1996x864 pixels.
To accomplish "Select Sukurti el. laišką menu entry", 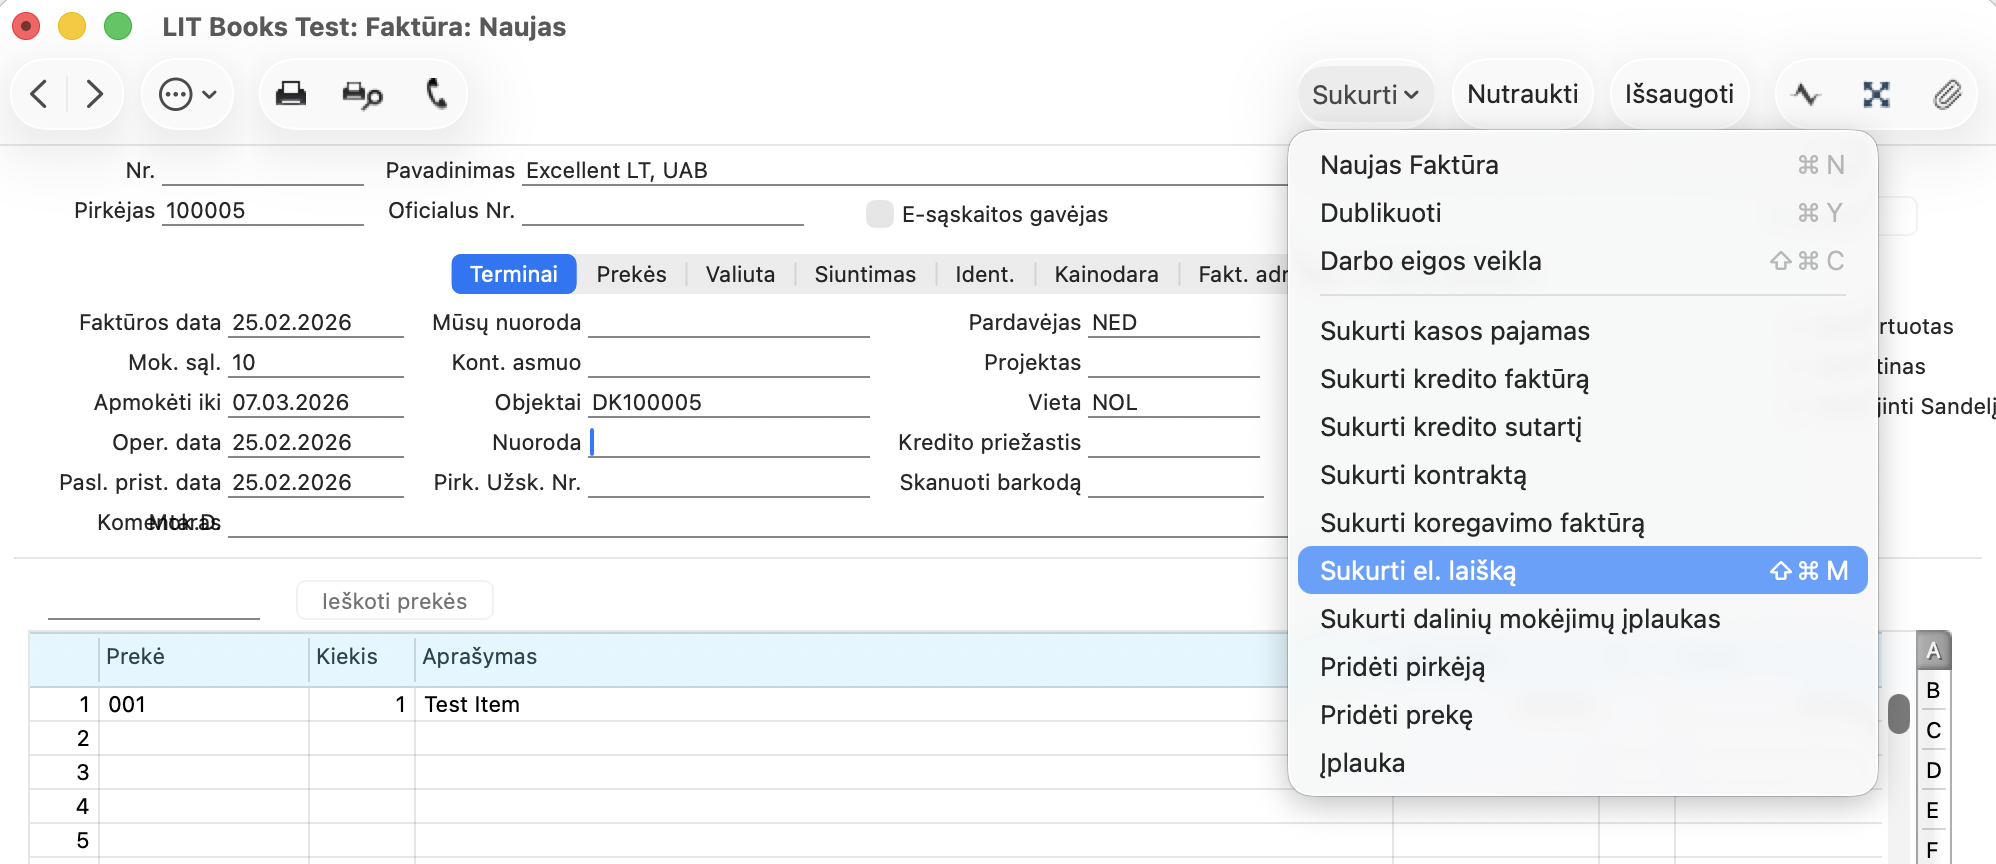I will [1581, 570].
